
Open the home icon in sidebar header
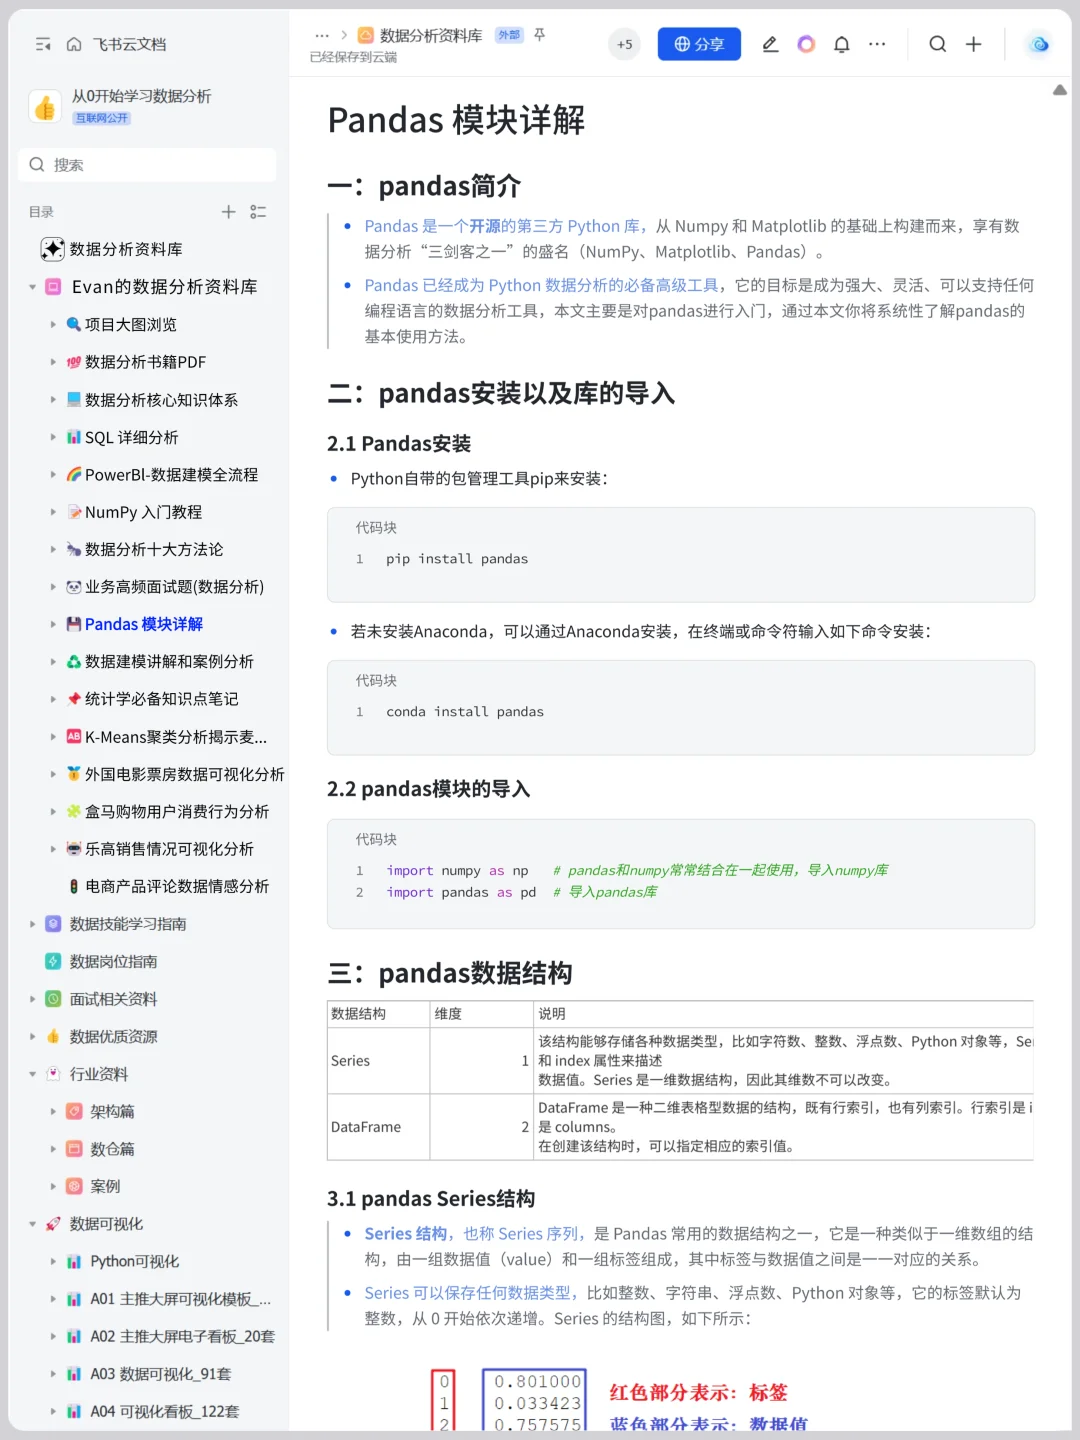pyautogui.click(x=74, y=44)
